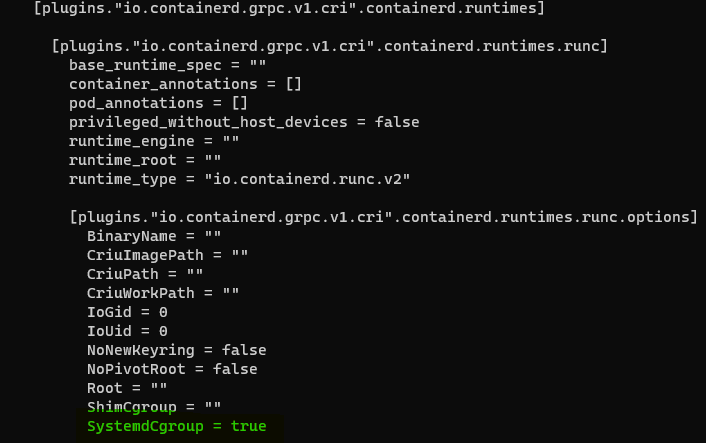Click the container_annotations = [] line
Screen dimensions: 706x443
point(185,84)
